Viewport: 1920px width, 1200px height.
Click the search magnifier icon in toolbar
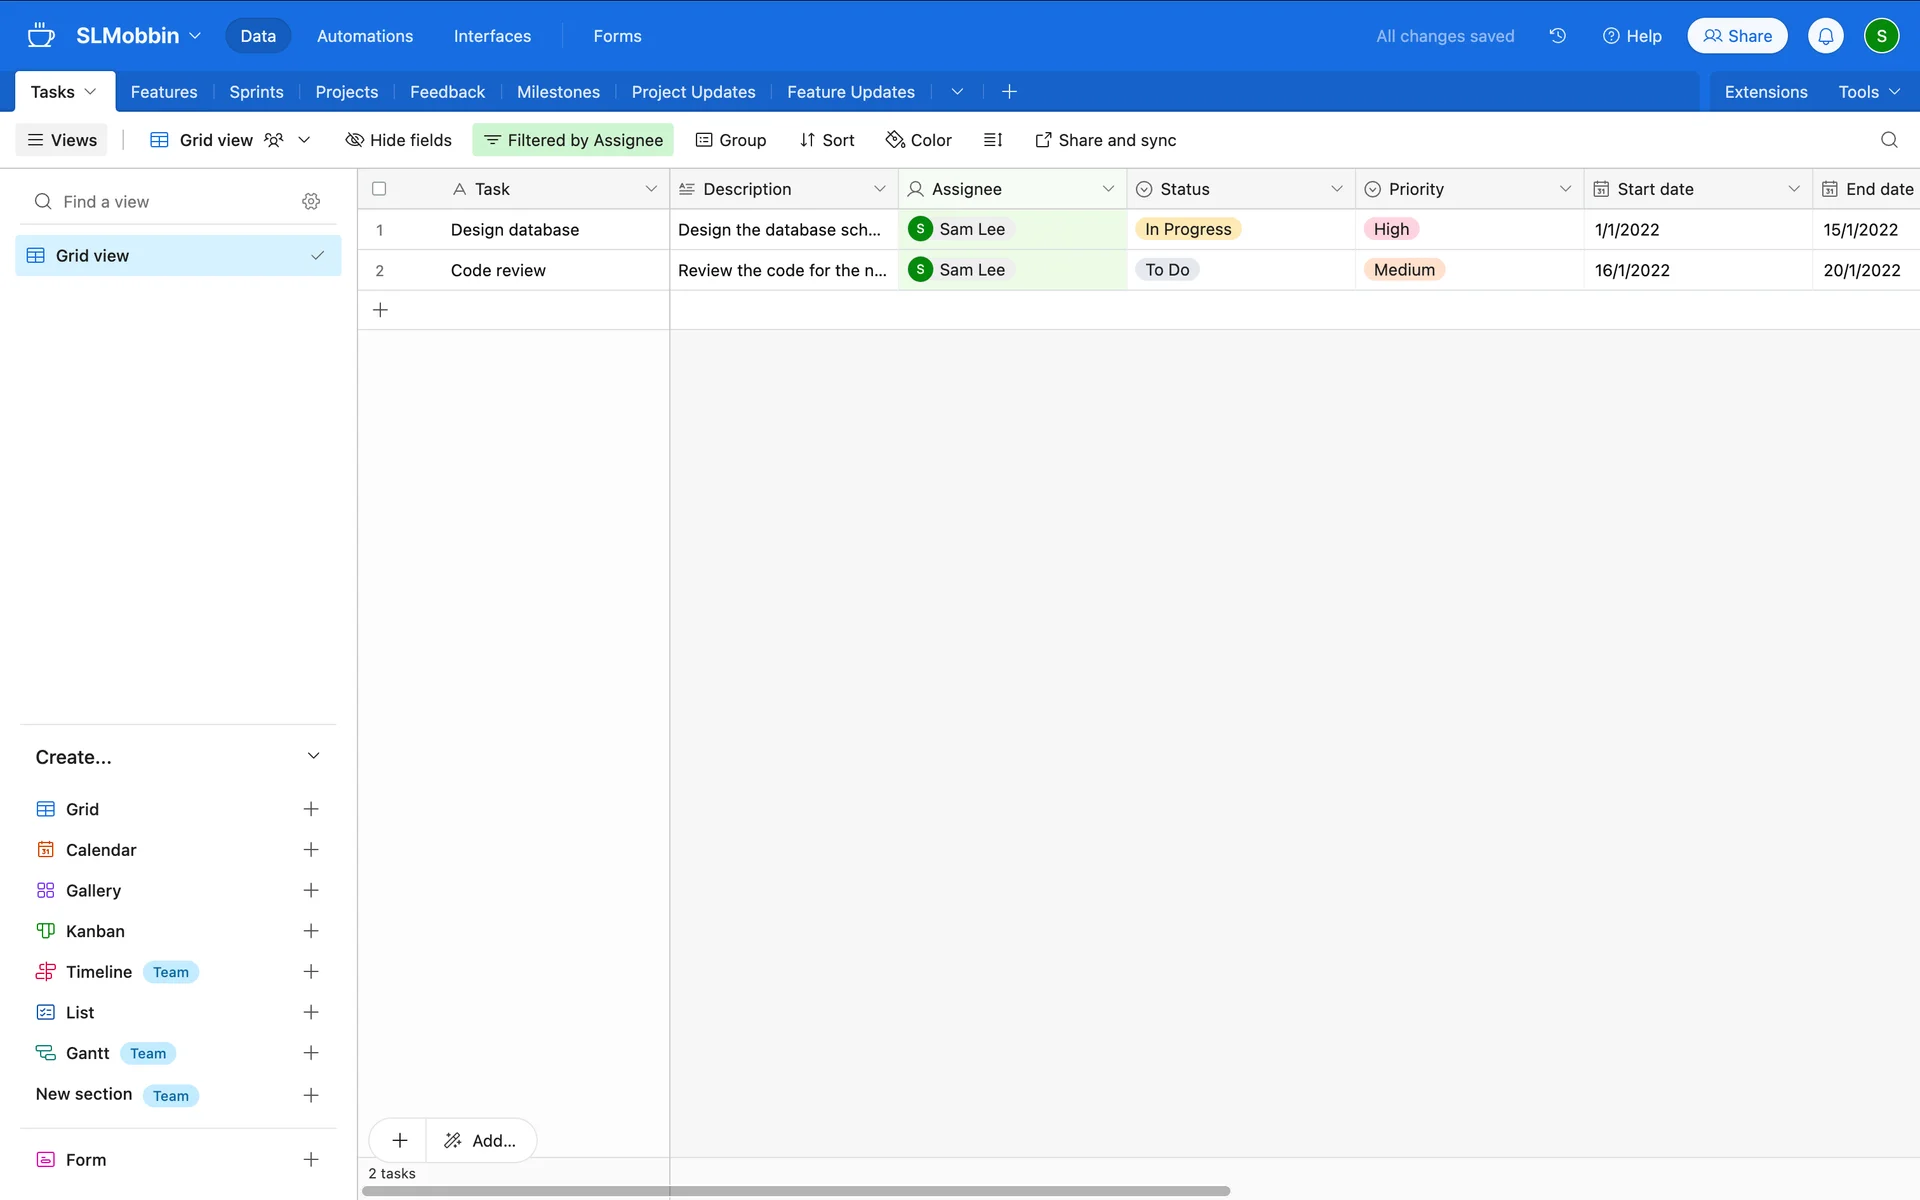1888,140
